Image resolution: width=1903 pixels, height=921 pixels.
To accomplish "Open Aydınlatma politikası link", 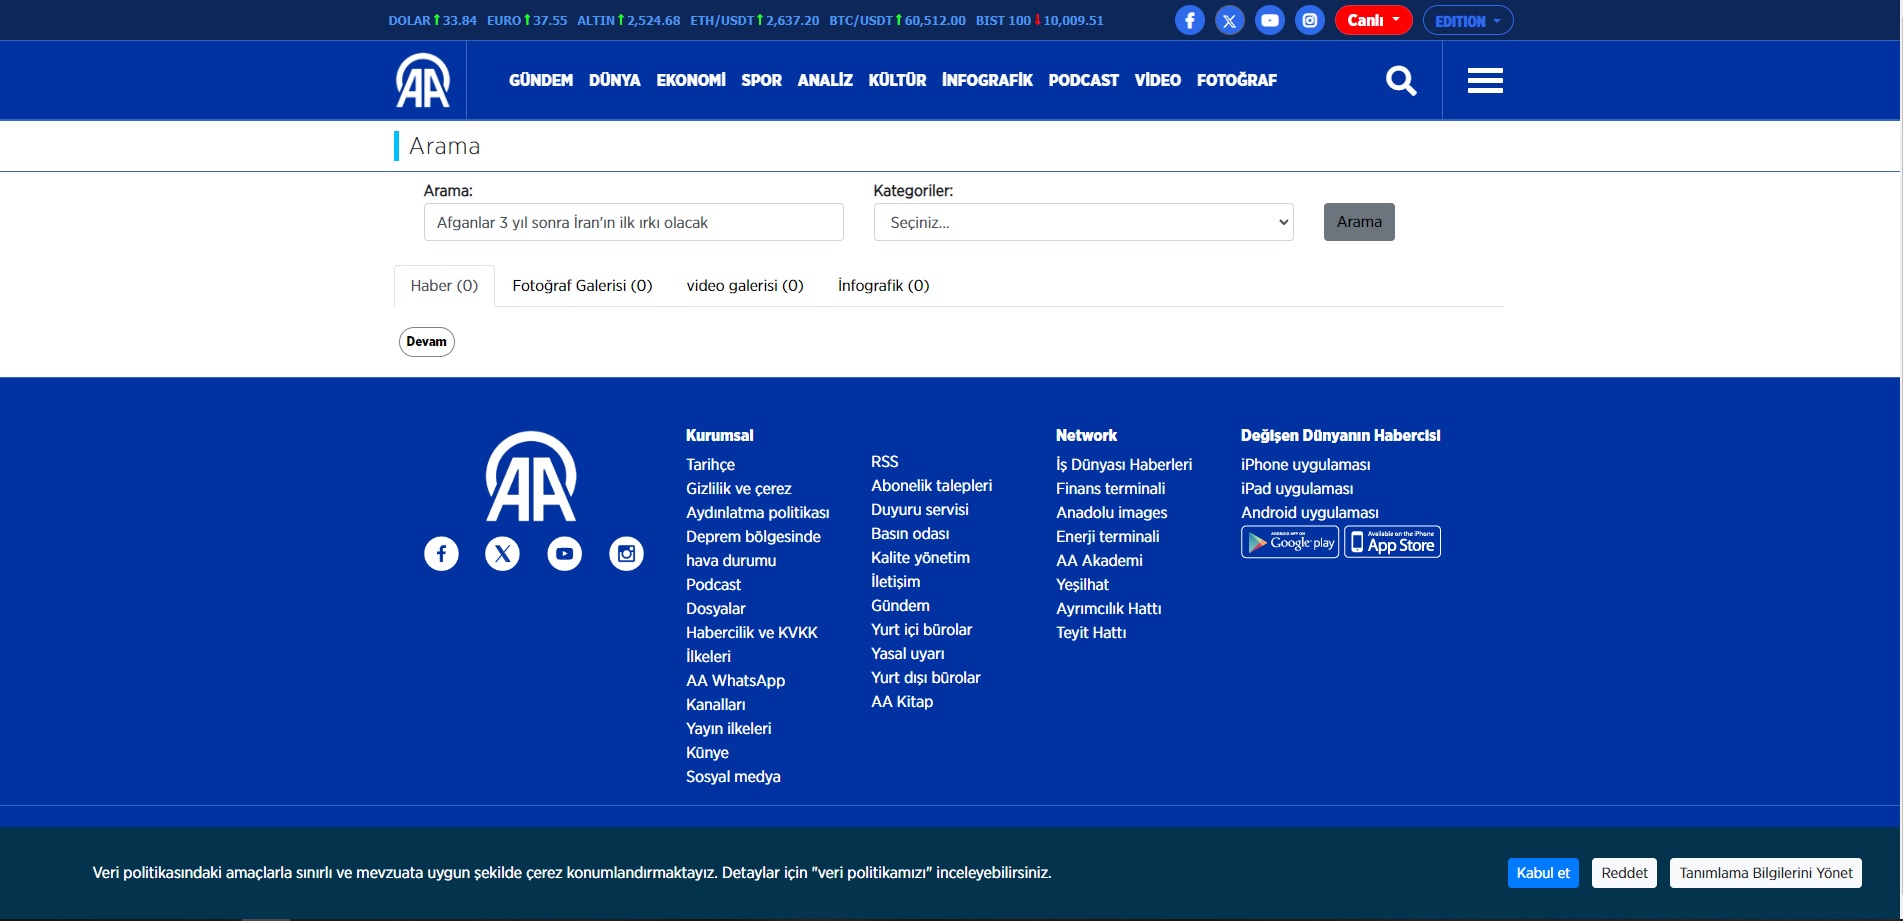I will 757,513.
